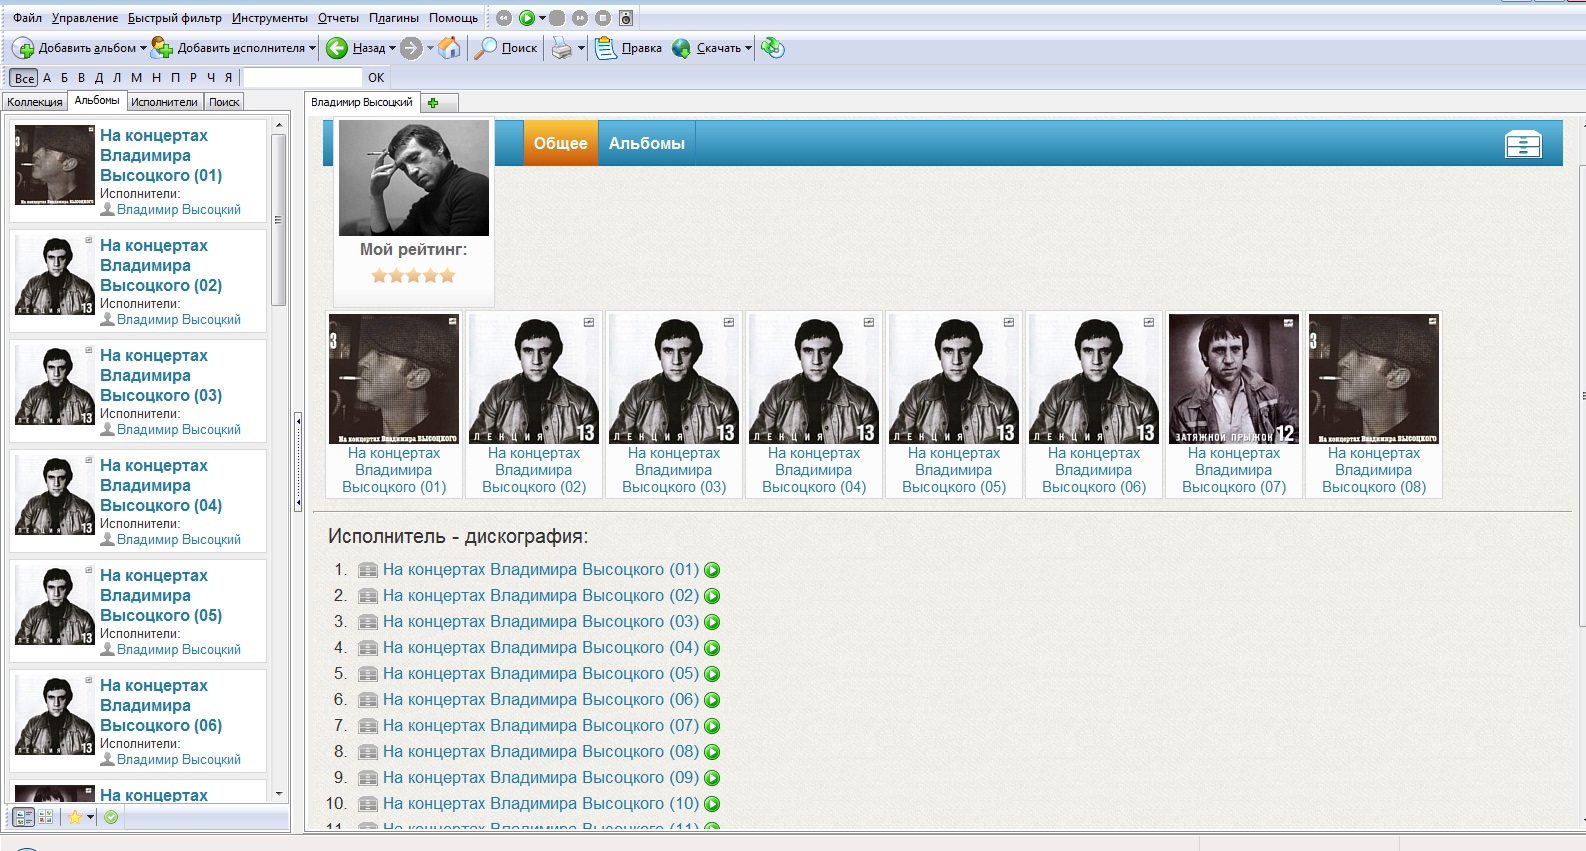Open the Быстрый фильтр menu
Viewport: 1586px width, 851px height.
click(x=175, y=18)
